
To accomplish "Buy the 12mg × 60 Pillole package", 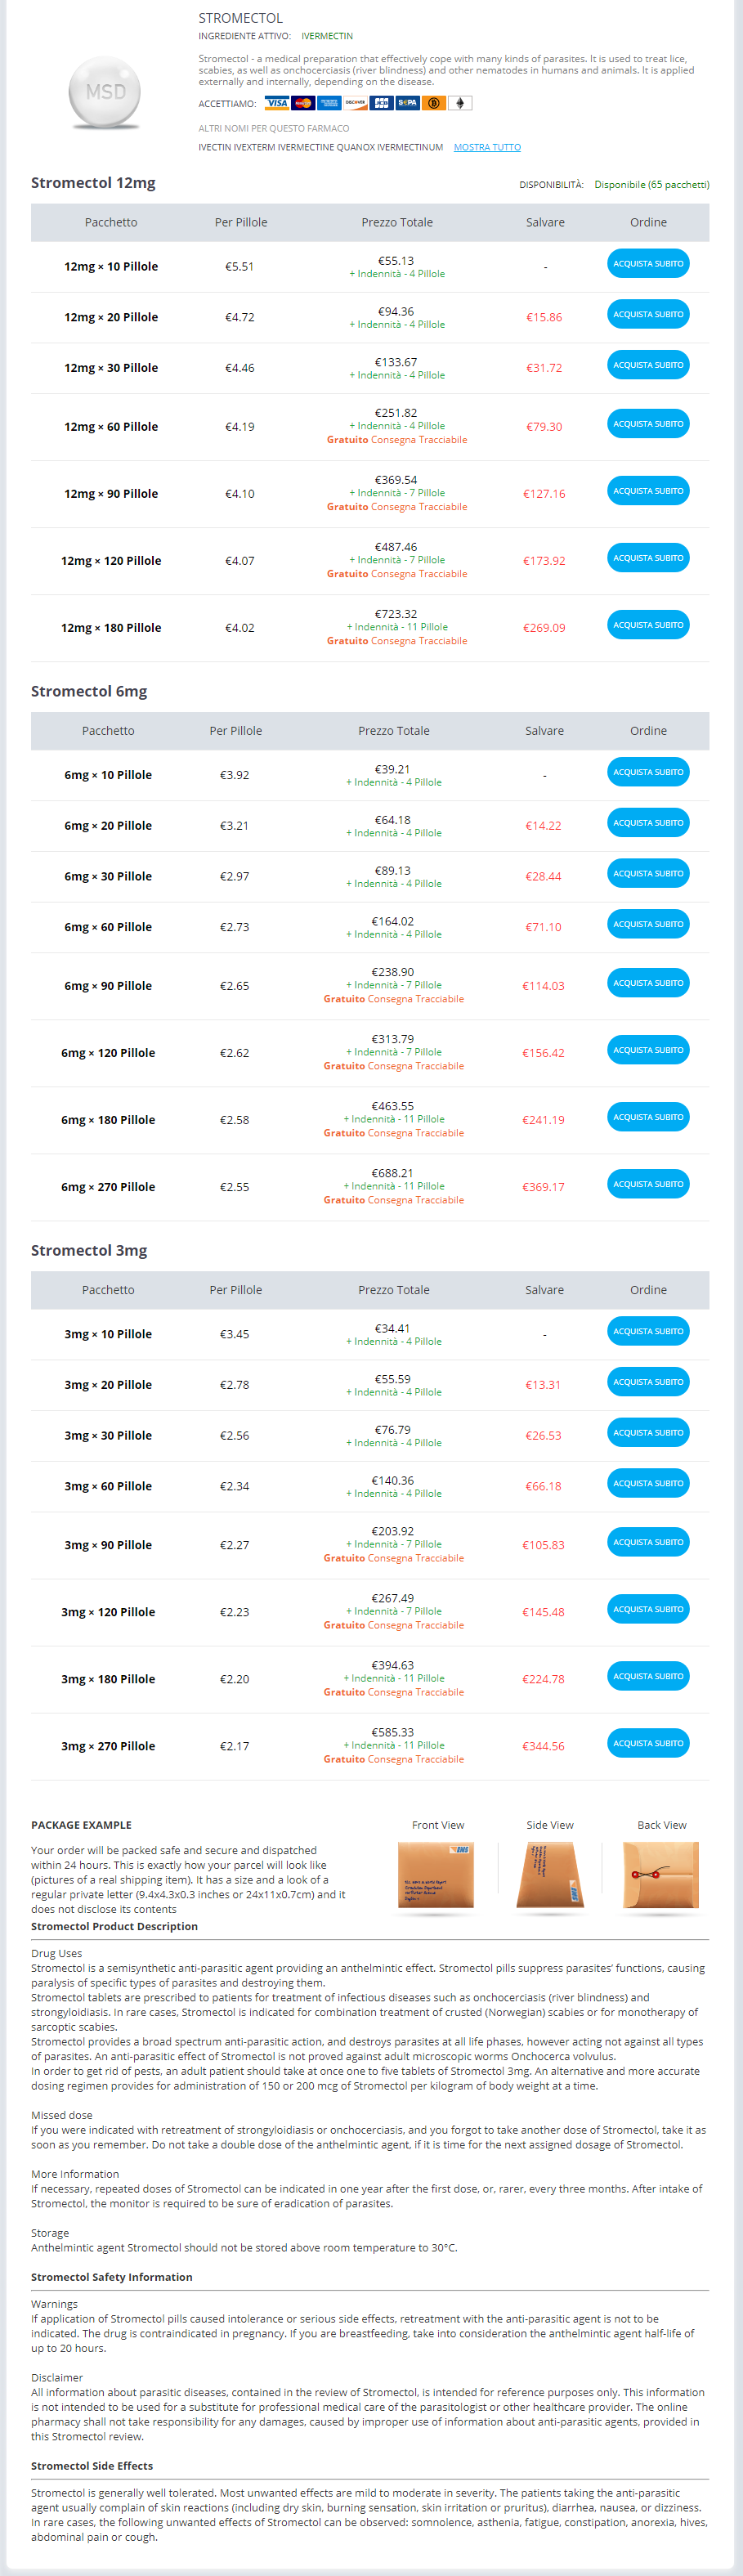I will [x=648, y=424].
